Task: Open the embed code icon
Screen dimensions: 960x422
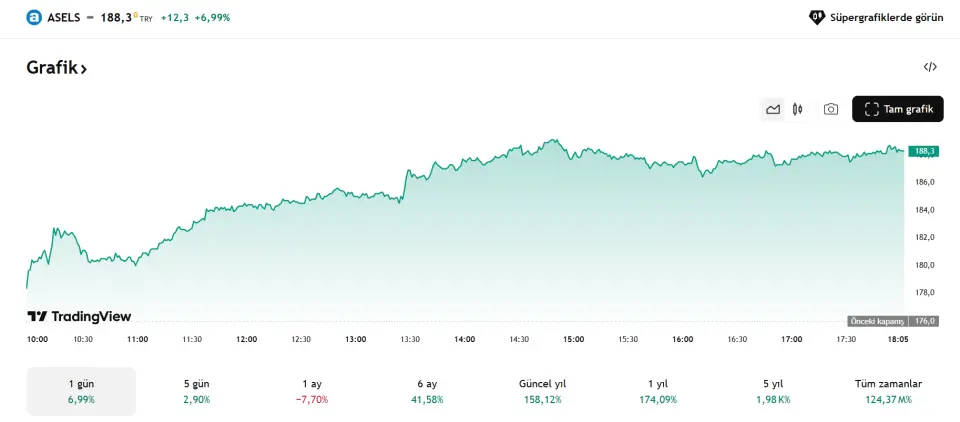Action: 930,67
